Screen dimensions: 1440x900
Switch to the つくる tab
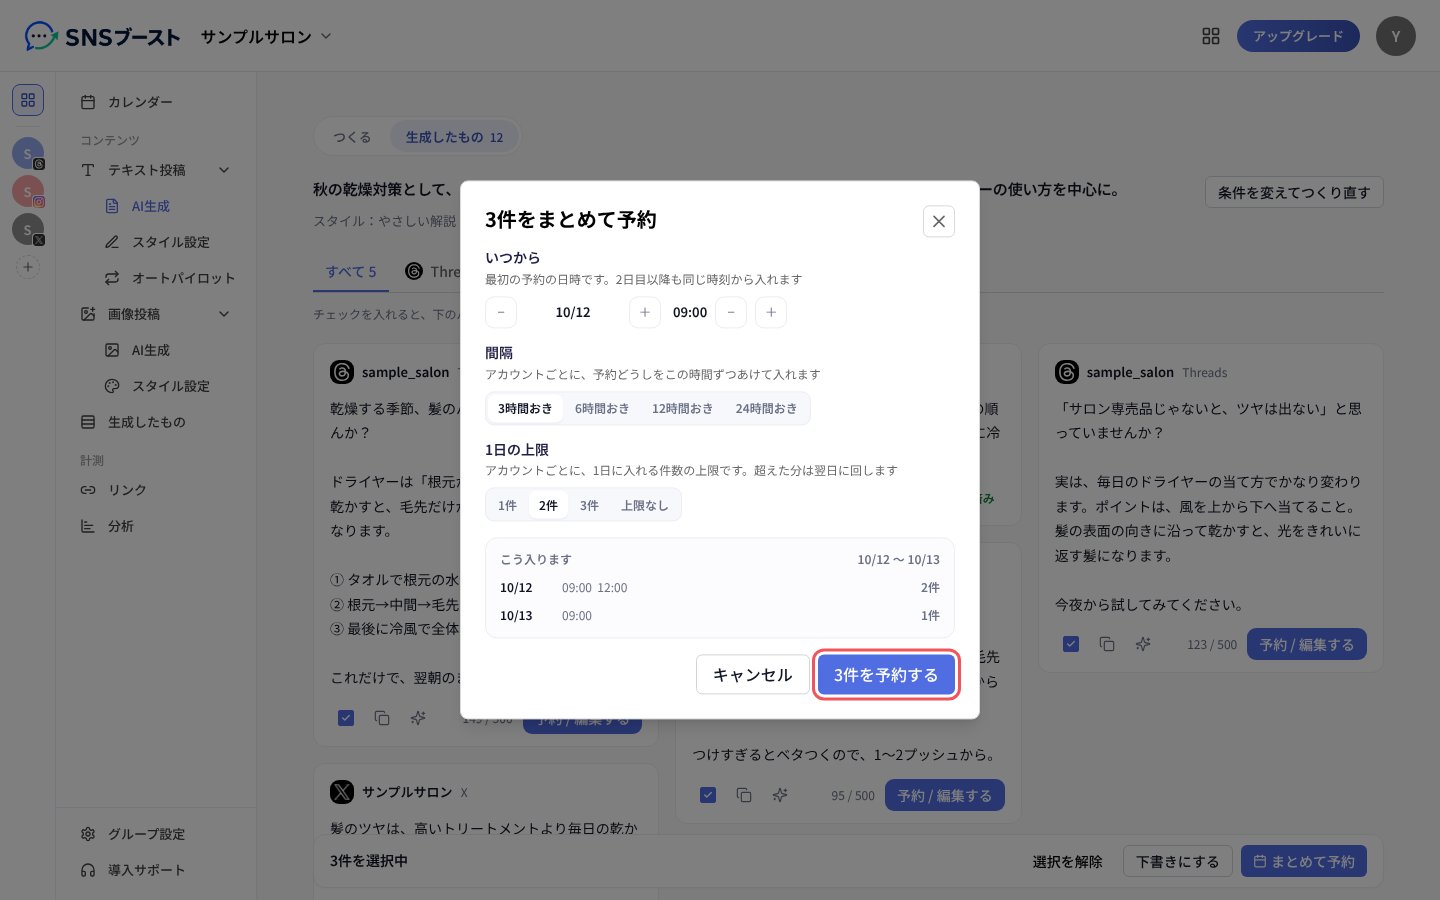pos(352,137)
